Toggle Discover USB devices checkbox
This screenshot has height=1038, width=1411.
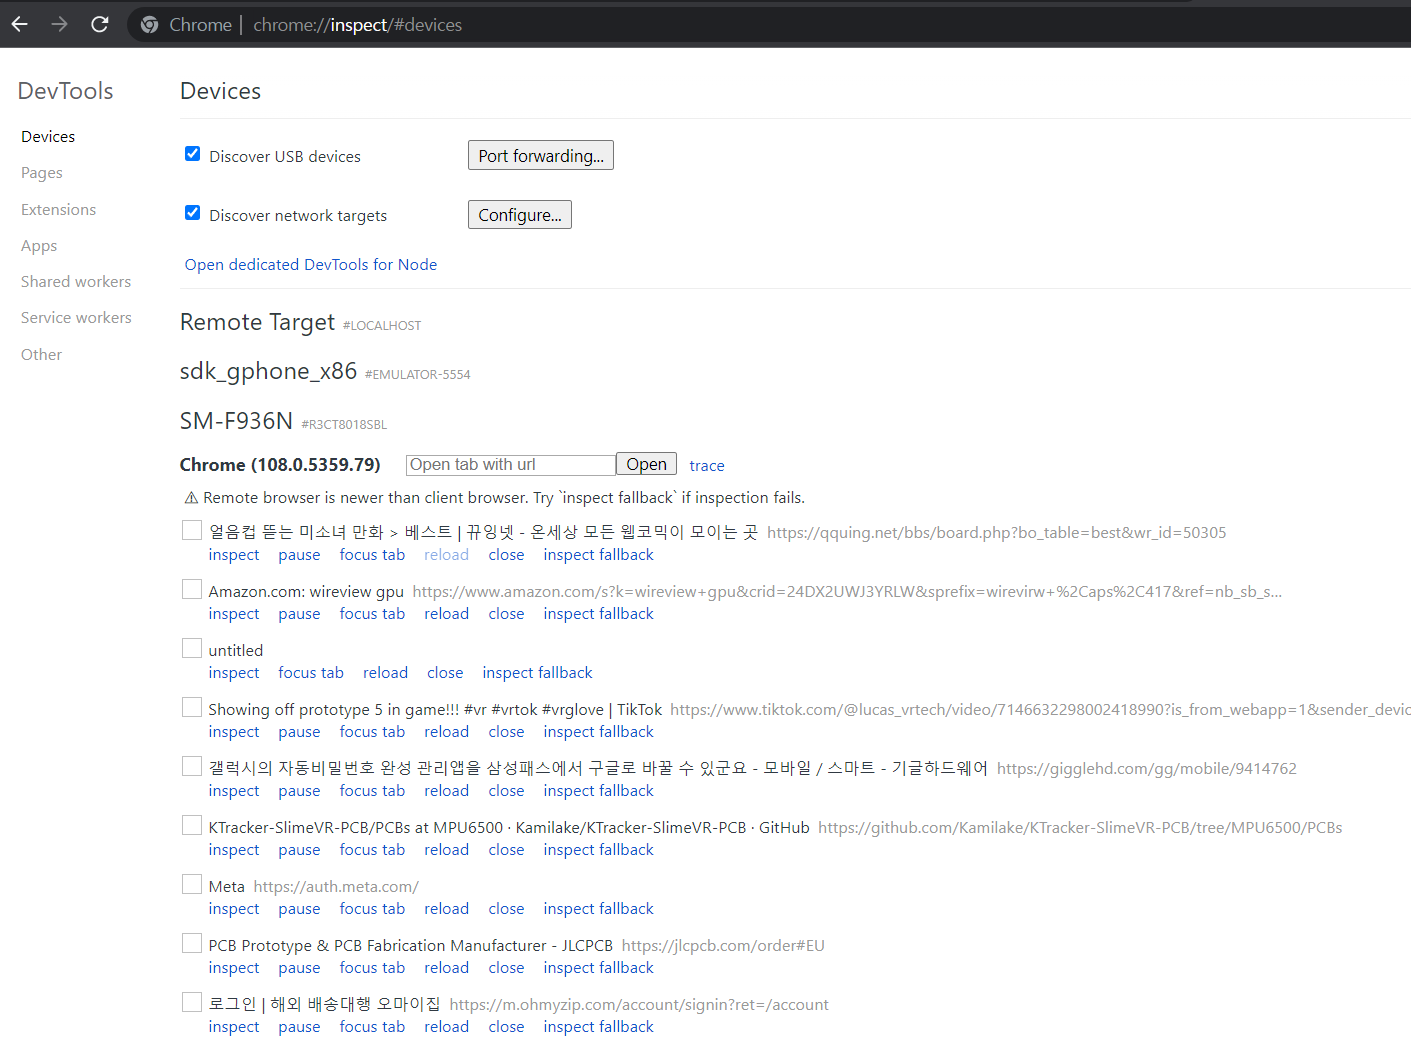pyautogui.click(x=192, y=154)
